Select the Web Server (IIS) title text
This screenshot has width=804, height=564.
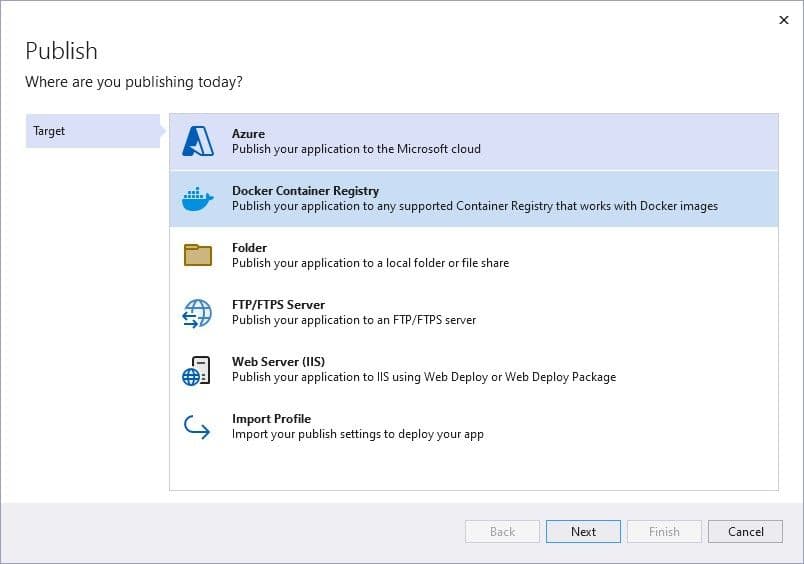point(278,362)
